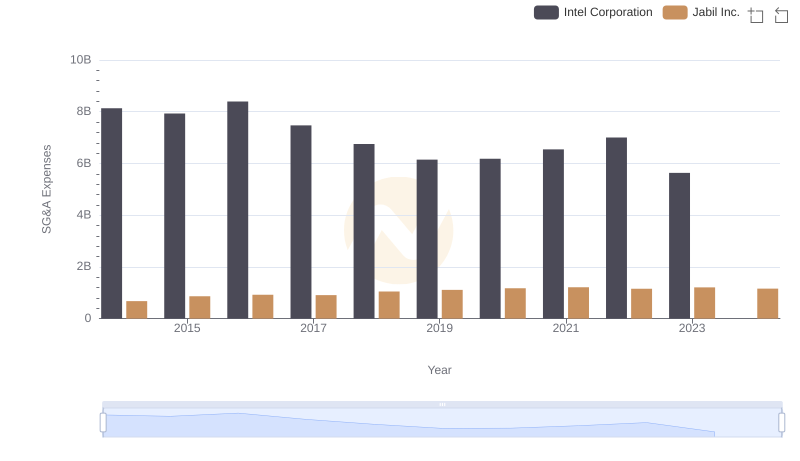Image resolution: width=800 pixels, height=461 pixels.
Task: Select the right data zoom slider handle
Action: [782, 423]
